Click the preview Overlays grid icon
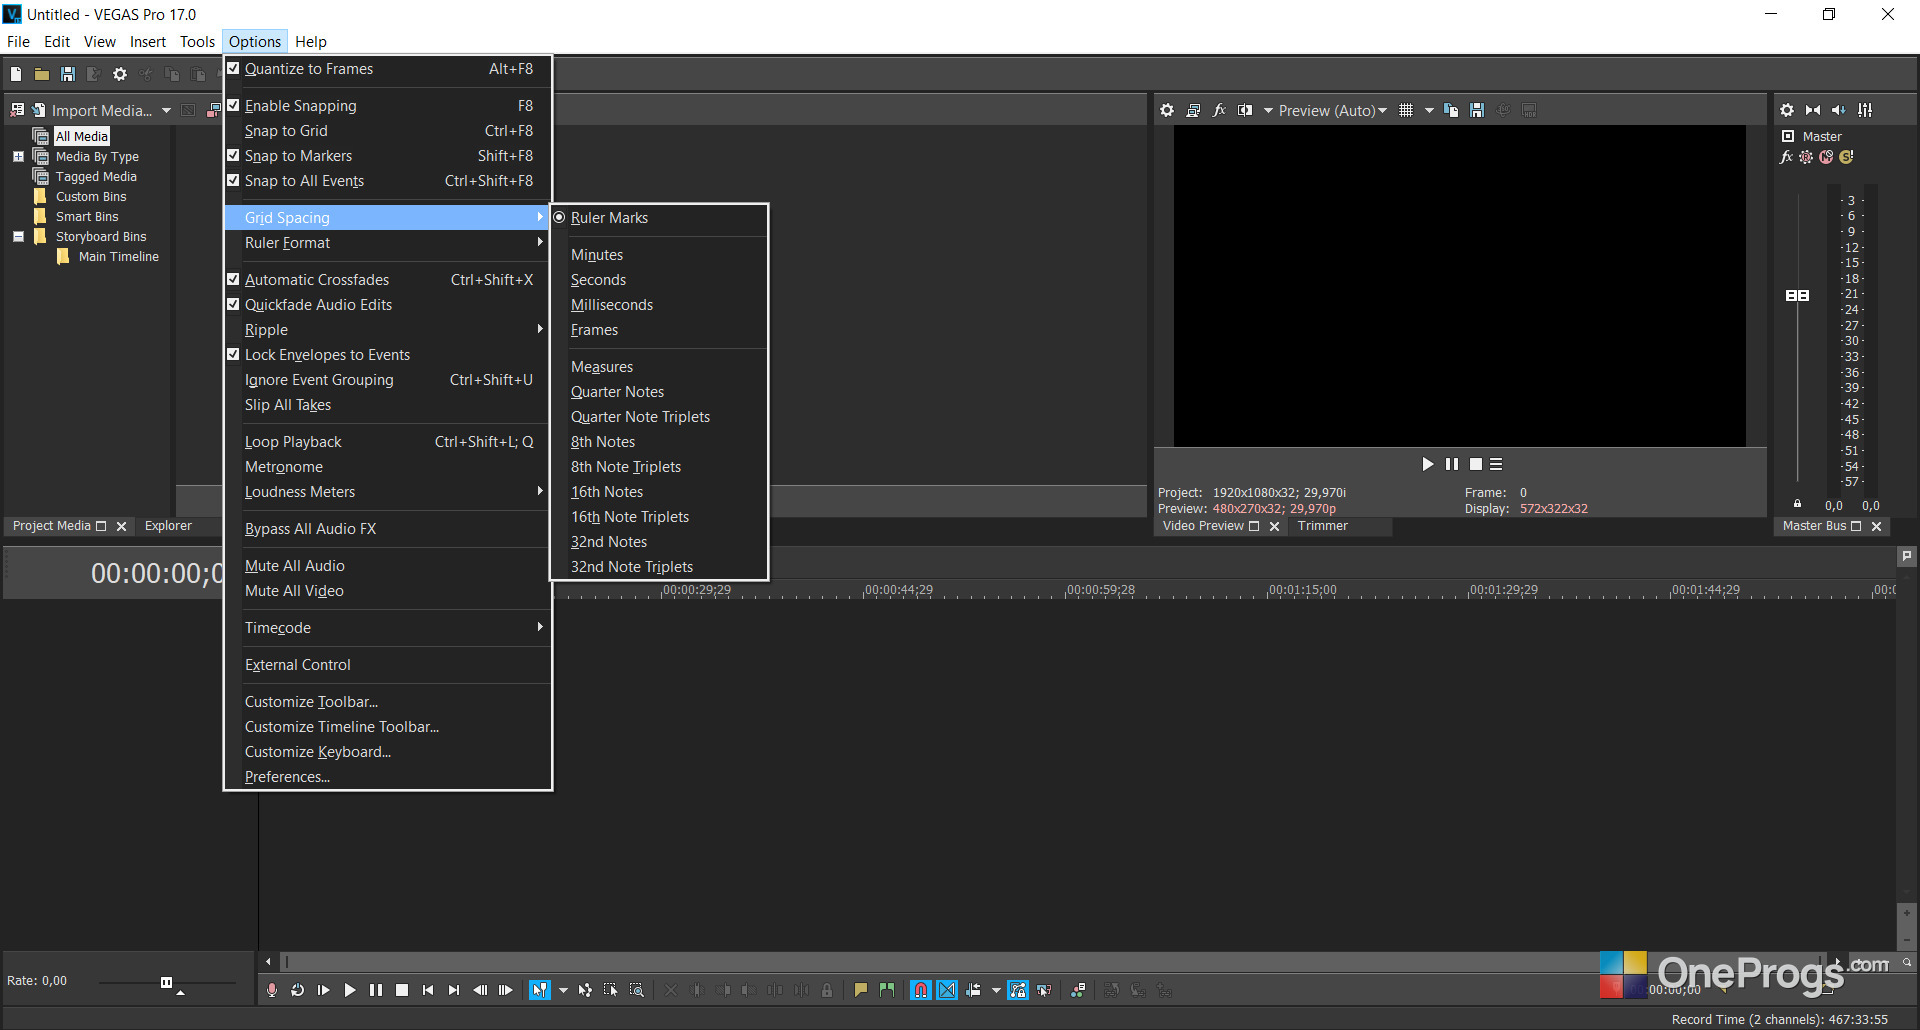1920x1030 pixels. (1406, 110)
